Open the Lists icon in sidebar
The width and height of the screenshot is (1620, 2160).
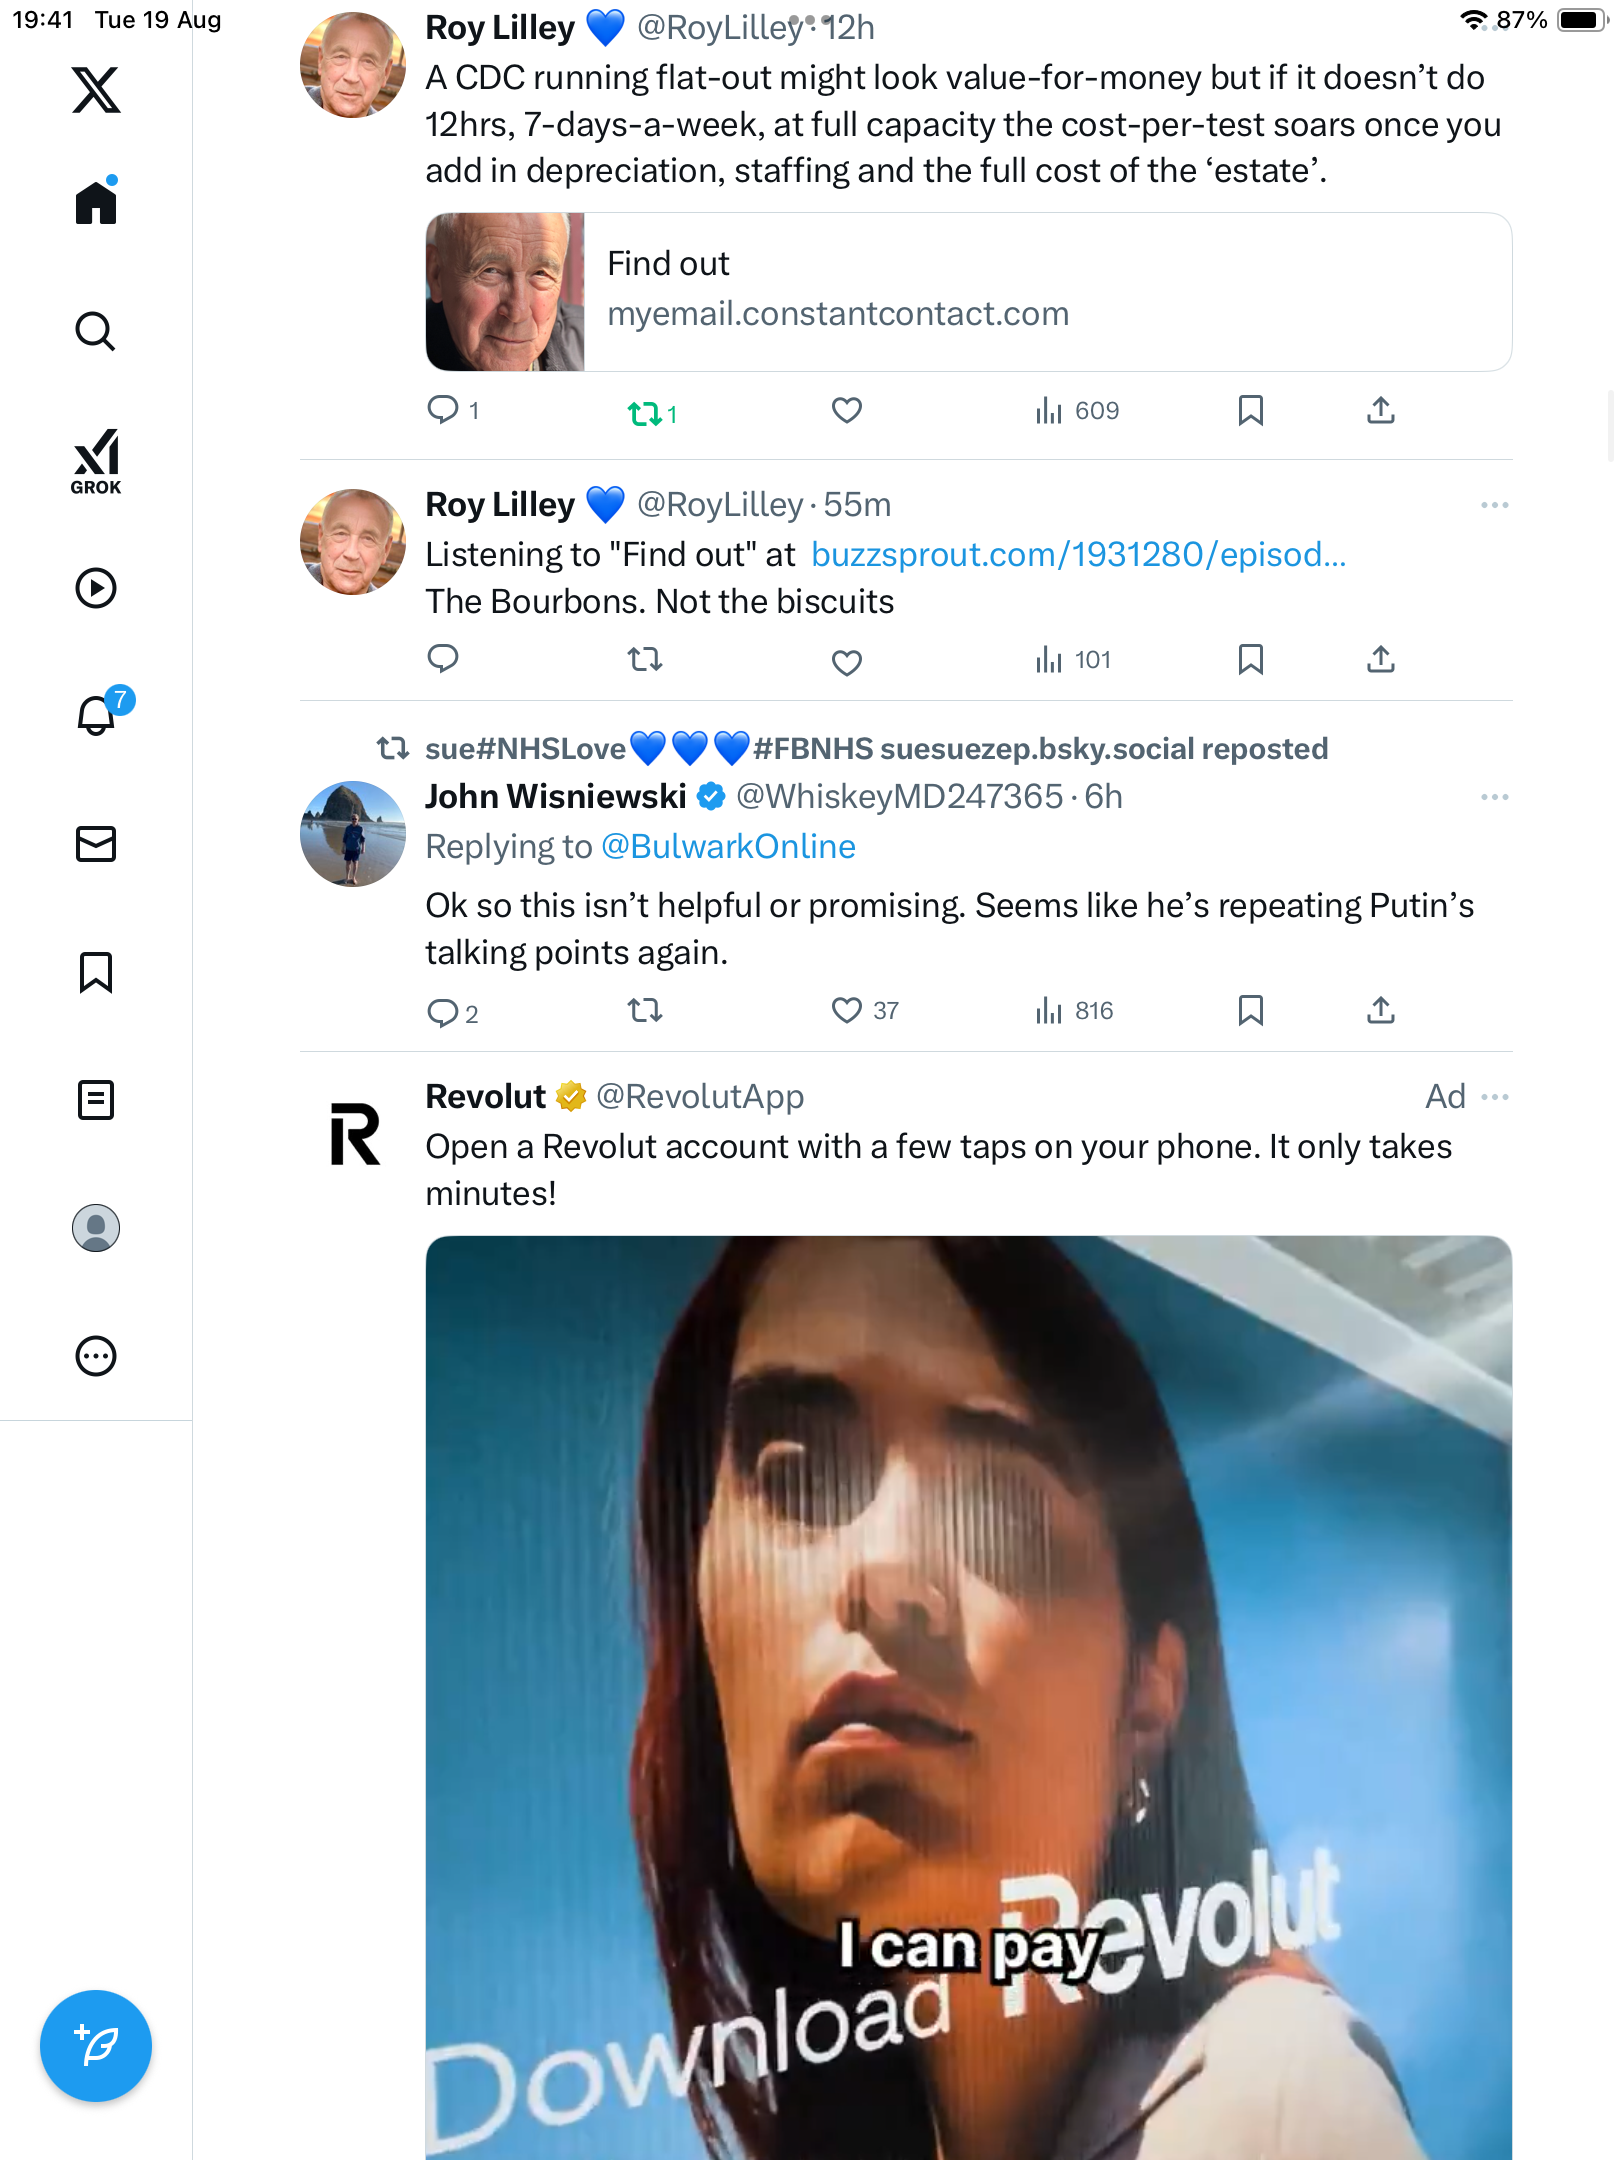click(x=96, y=1100)
